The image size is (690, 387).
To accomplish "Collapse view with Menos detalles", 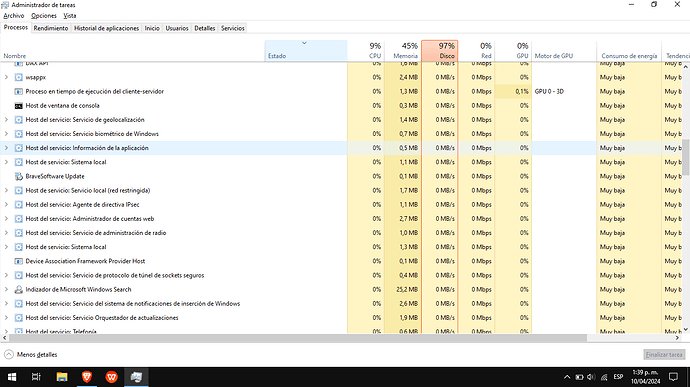I will [31, 354].
